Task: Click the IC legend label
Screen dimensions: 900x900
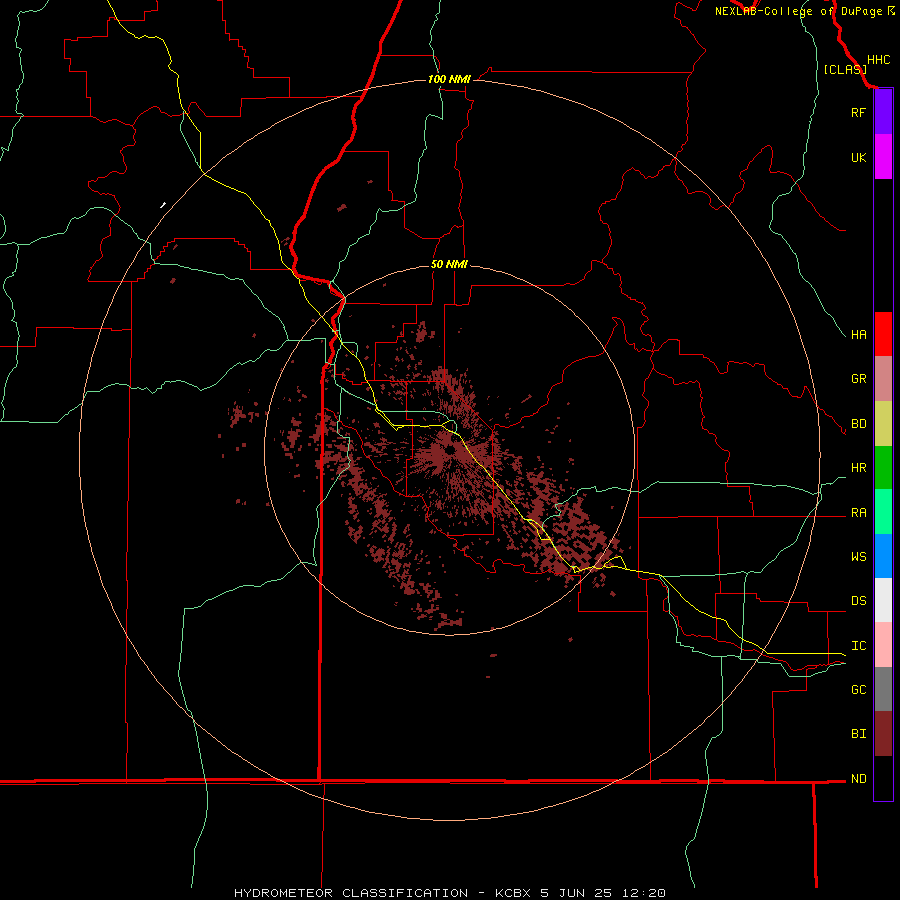Action: pos(858,645)
